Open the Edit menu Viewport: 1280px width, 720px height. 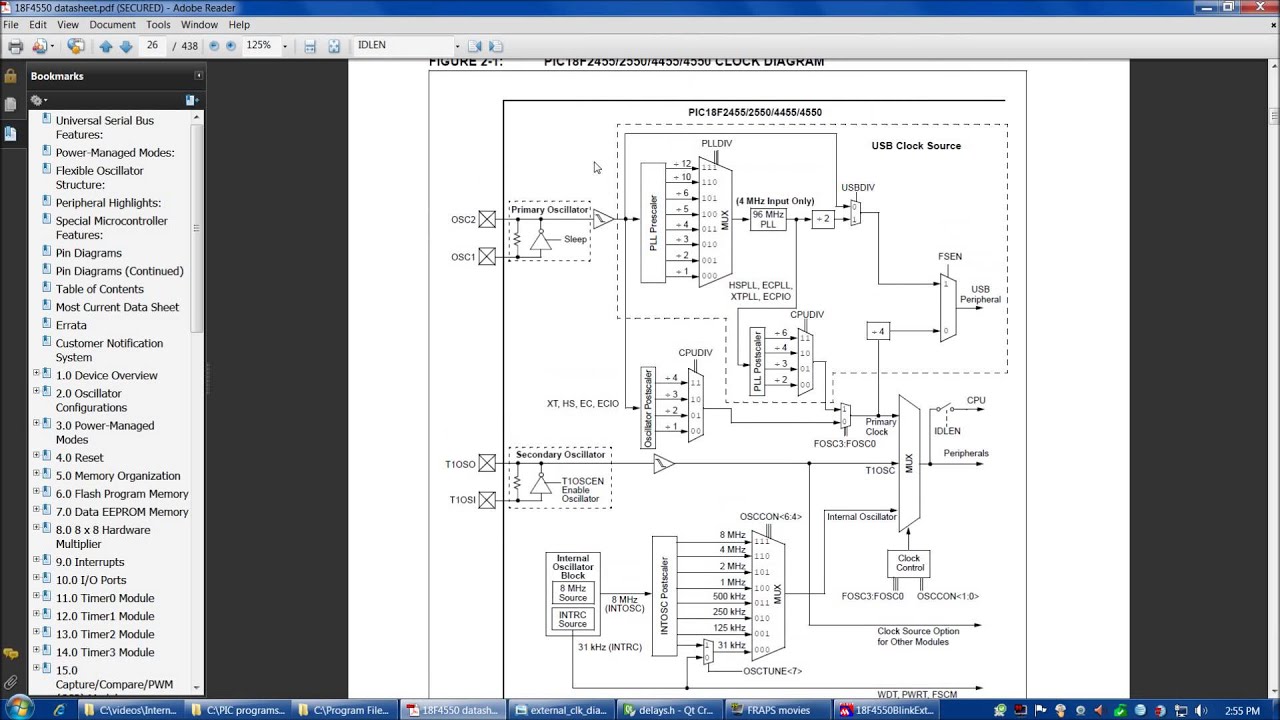(x=38, y=24)
